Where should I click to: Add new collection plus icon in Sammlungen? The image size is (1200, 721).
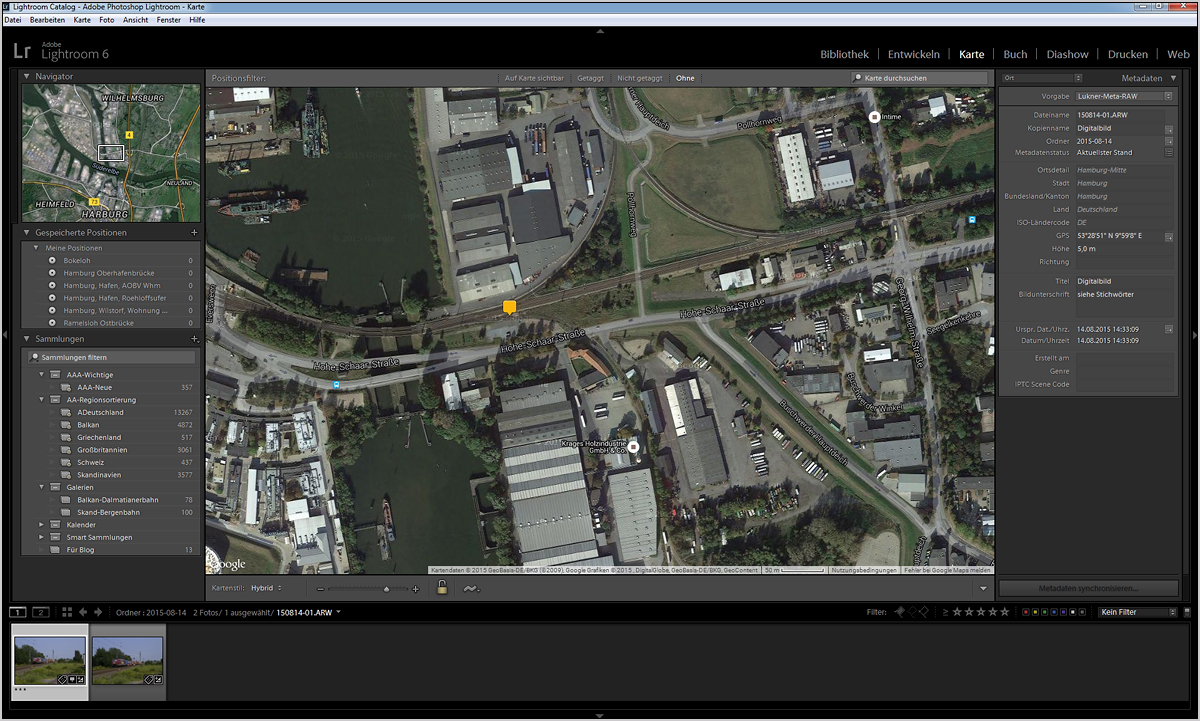point(195,340)
